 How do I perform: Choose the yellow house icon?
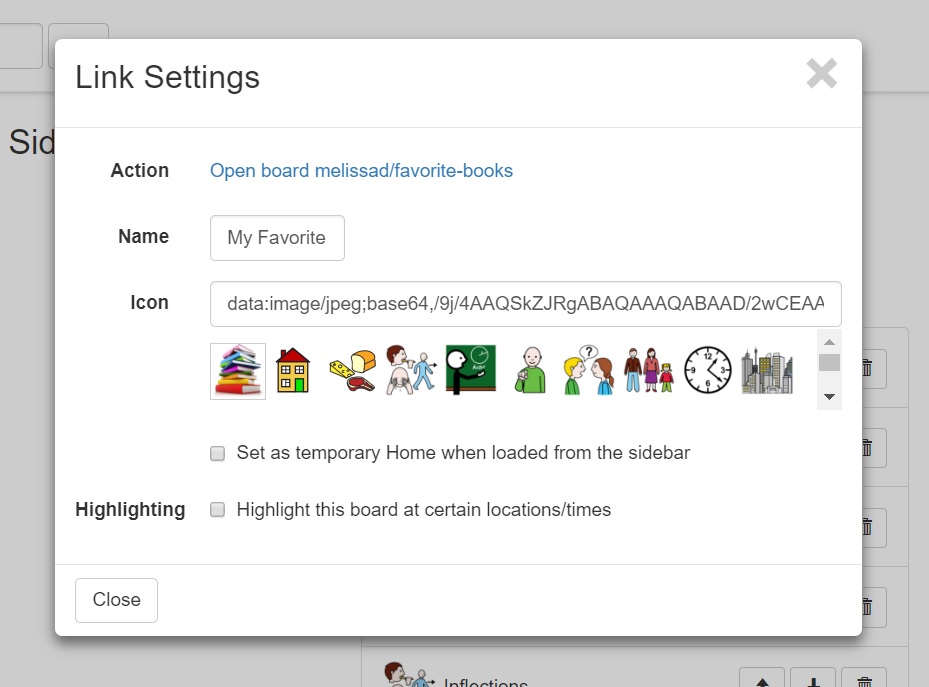(293, 370)
